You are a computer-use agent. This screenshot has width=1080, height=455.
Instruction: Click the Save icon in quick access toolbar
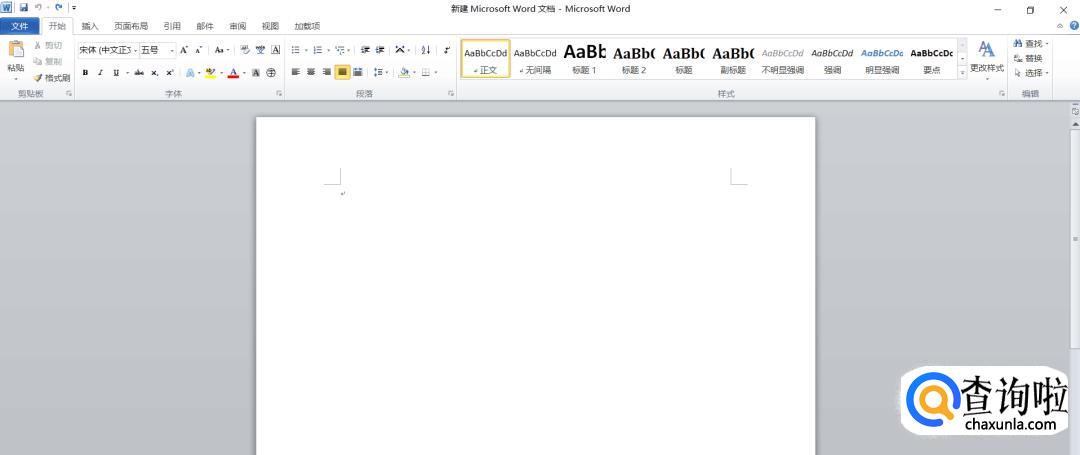(x=23, y=8)
